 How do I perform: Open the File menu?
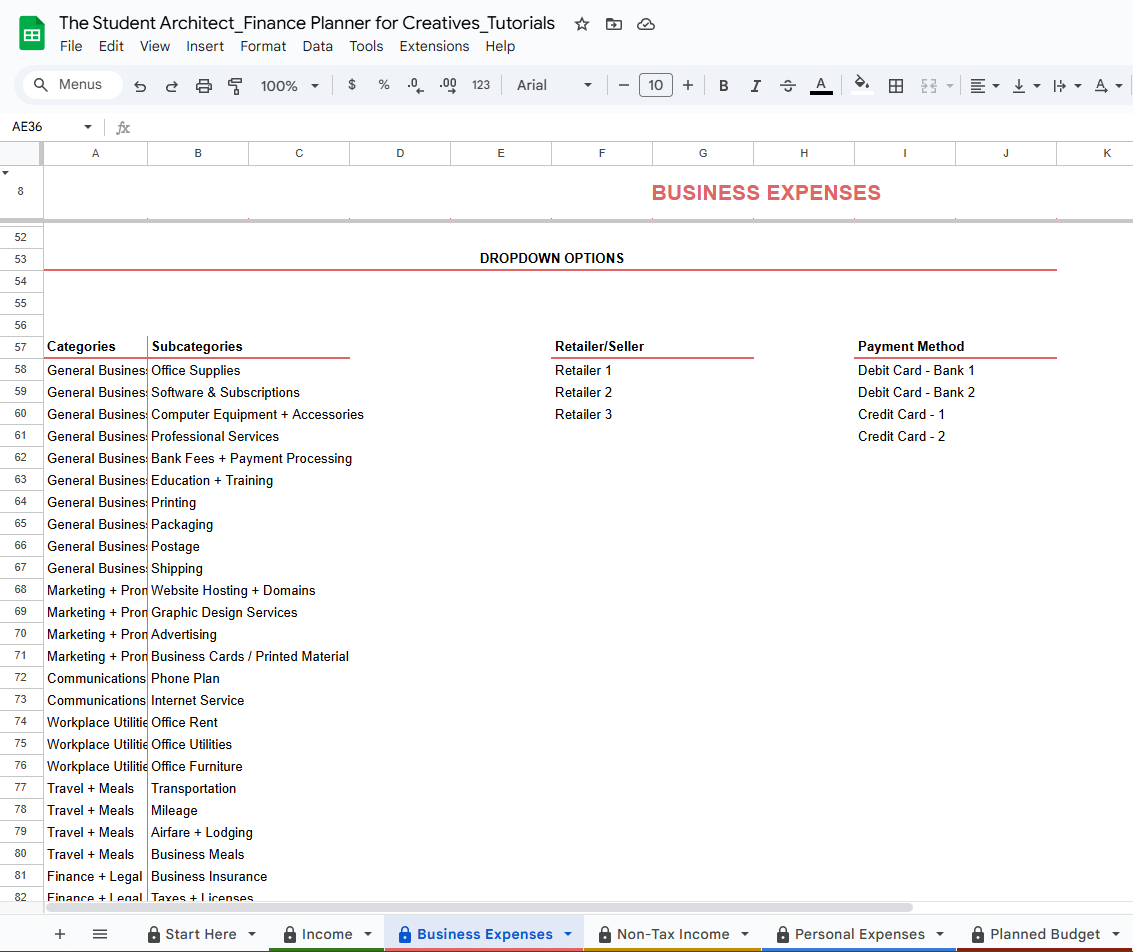pyautogui.click(x=71, y=46)
